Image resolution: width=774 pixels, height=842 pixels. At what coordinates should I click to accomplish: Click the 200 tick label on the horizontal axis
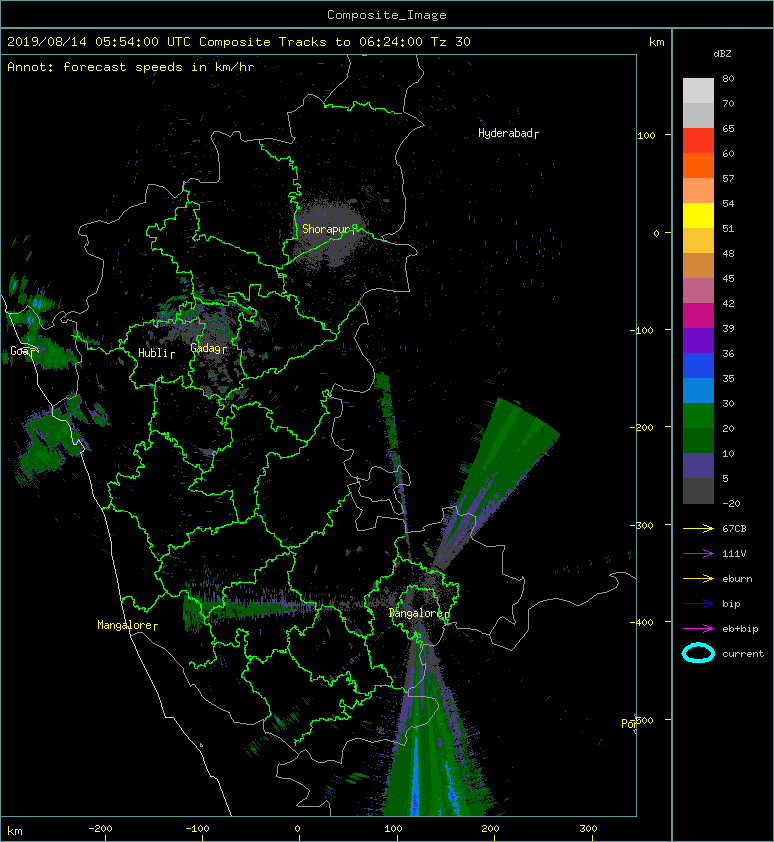[x=490, y=829]
